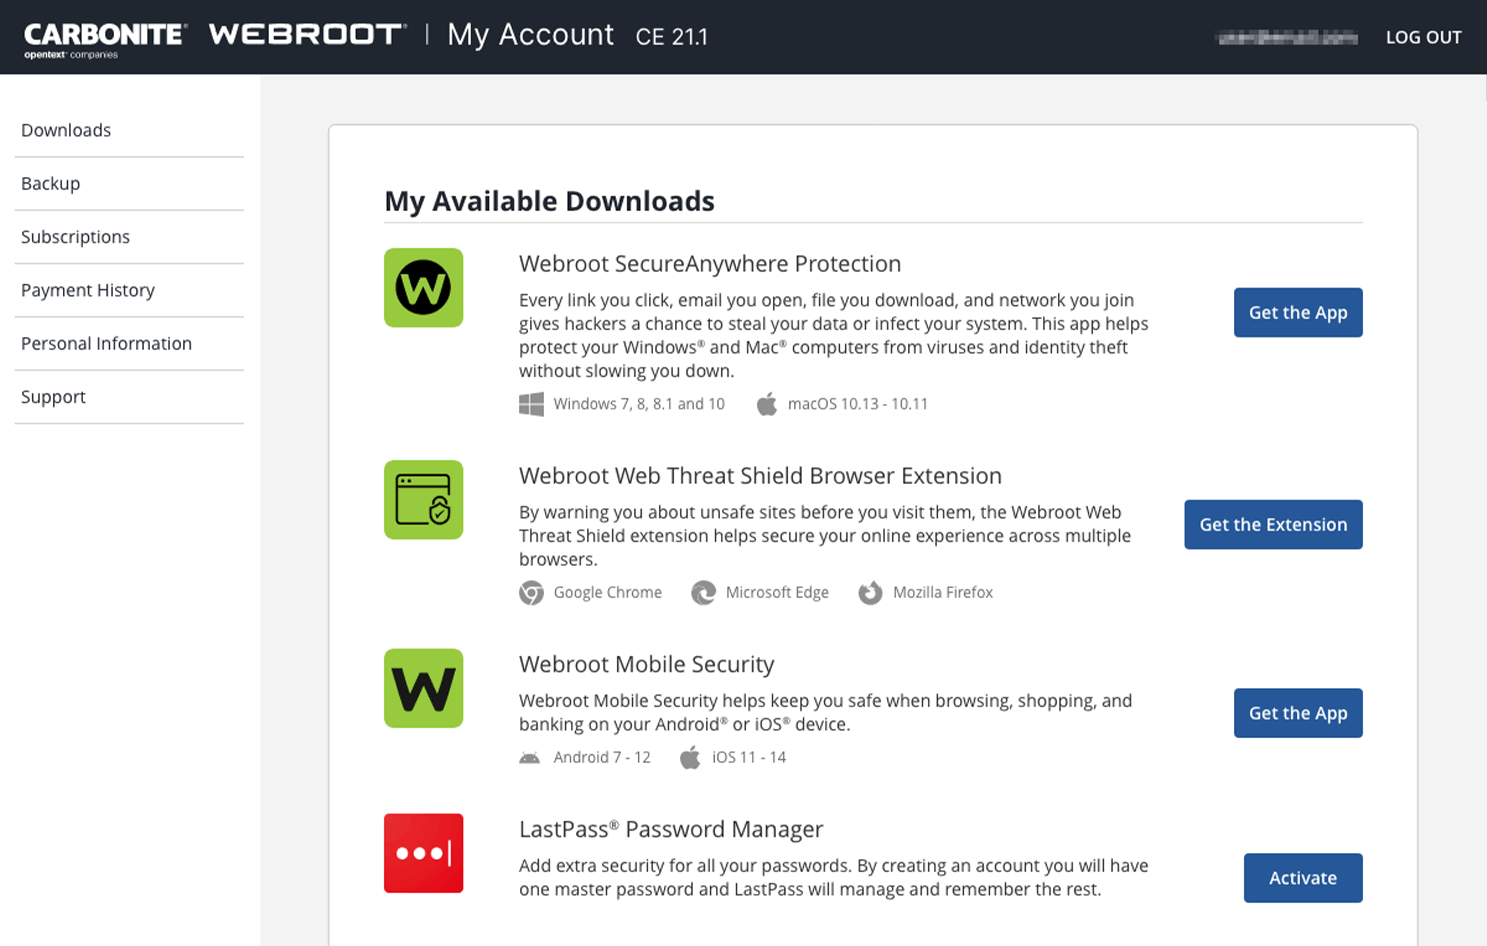
Task: Click the Mozilla Firefox label
Action: [943, 593]
